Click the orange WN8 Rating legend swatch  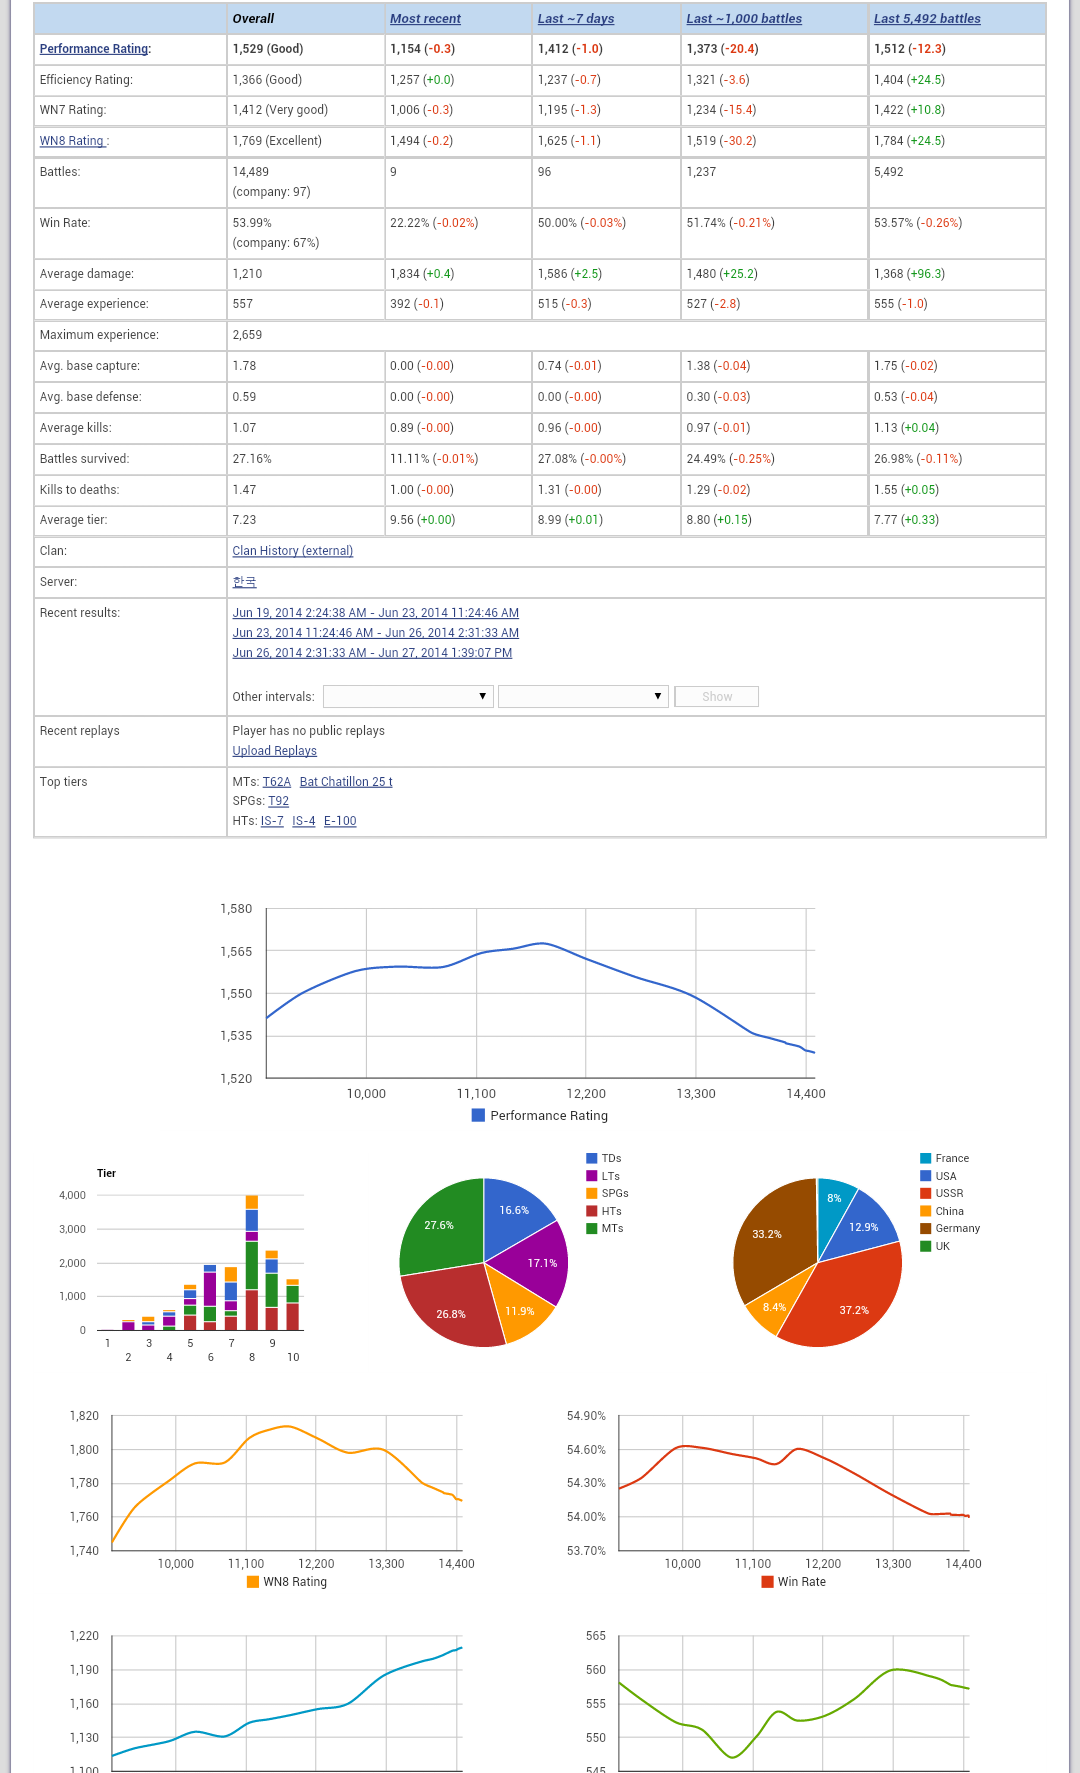pos(253,1582)
